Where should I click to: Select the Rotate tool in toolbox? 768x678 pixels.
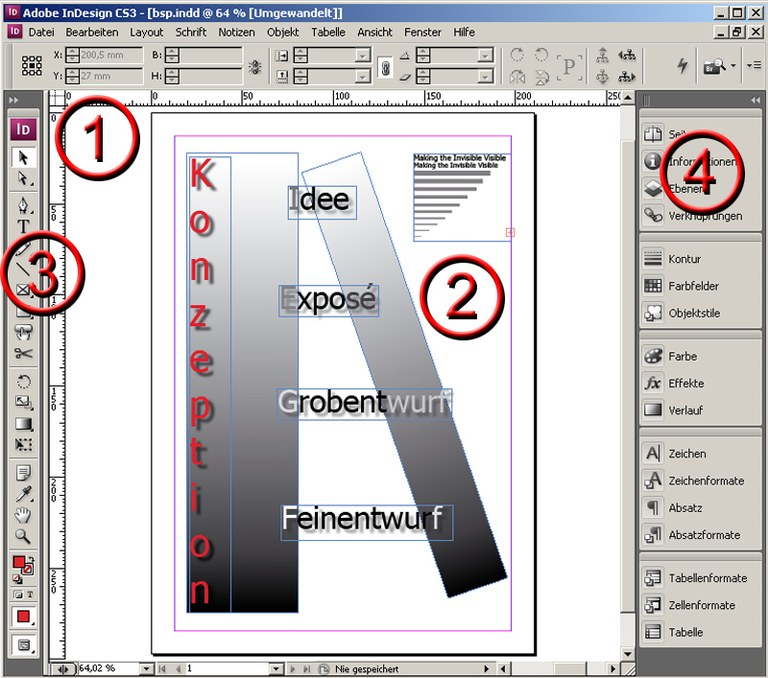pyautogui.click(x=23, y=381)
